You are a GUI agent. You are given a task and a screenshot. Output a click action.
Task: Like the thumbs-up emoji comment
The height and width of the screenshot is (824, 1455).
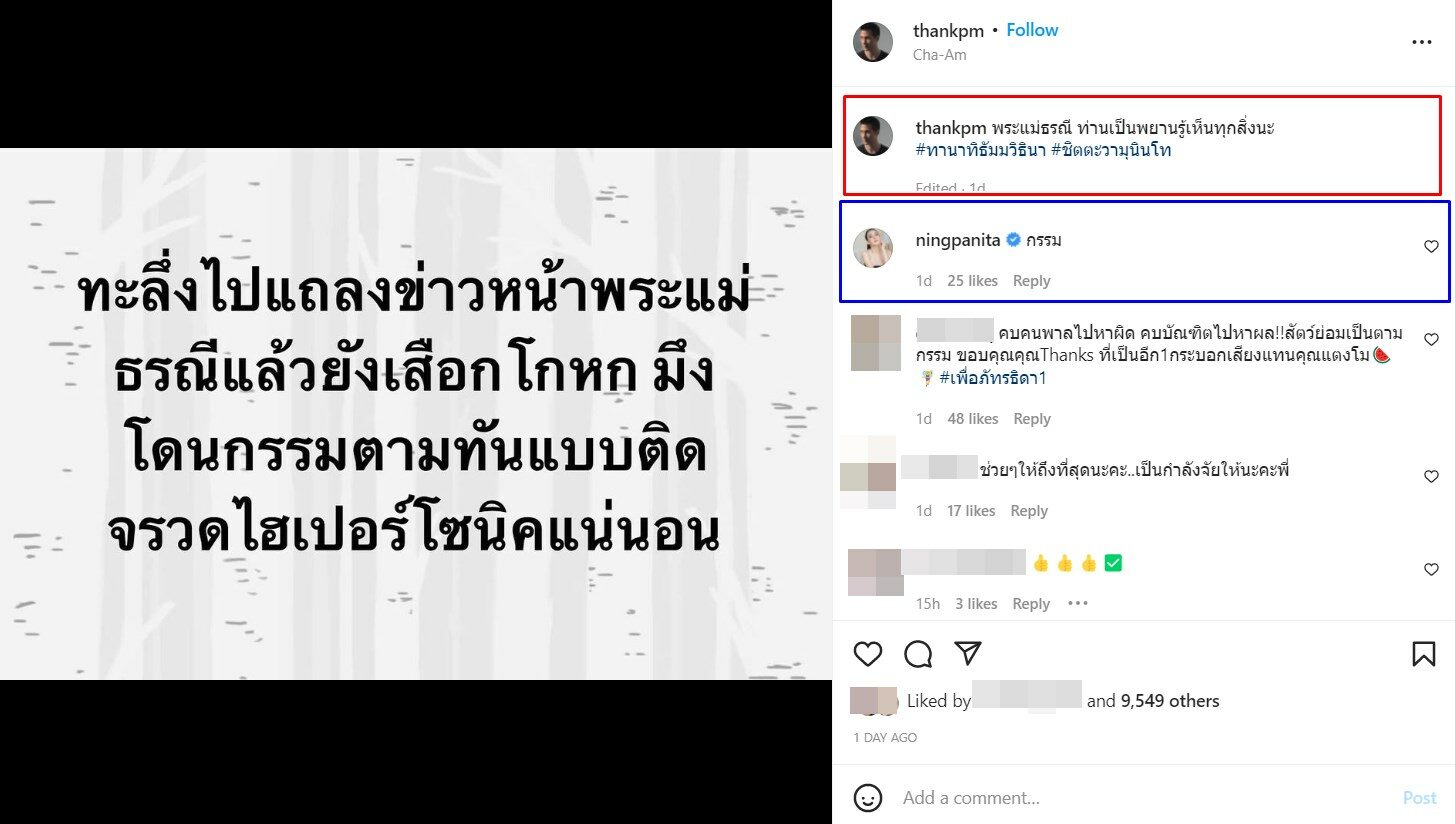click(1431, 570)
